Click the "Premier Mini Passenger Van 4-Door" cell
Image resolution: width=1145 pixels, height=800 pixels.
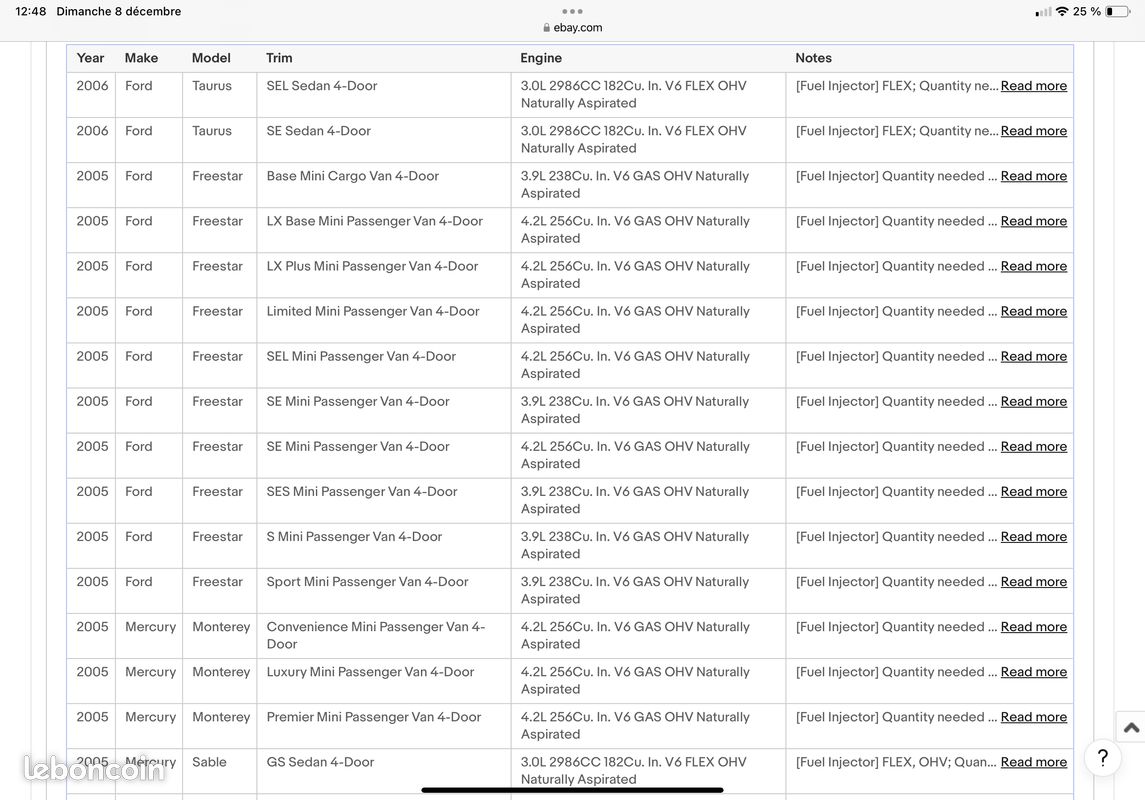coord(384,726)
